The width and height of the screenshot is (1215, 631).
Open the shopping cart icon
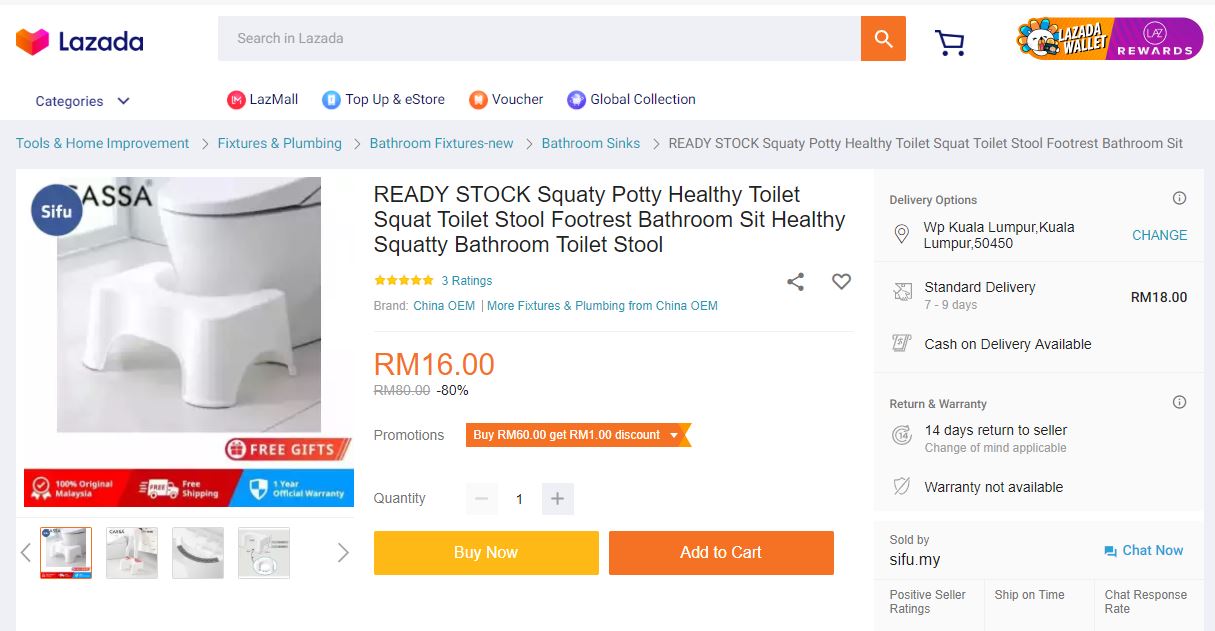pyautogui.click(x=949, y=42)
